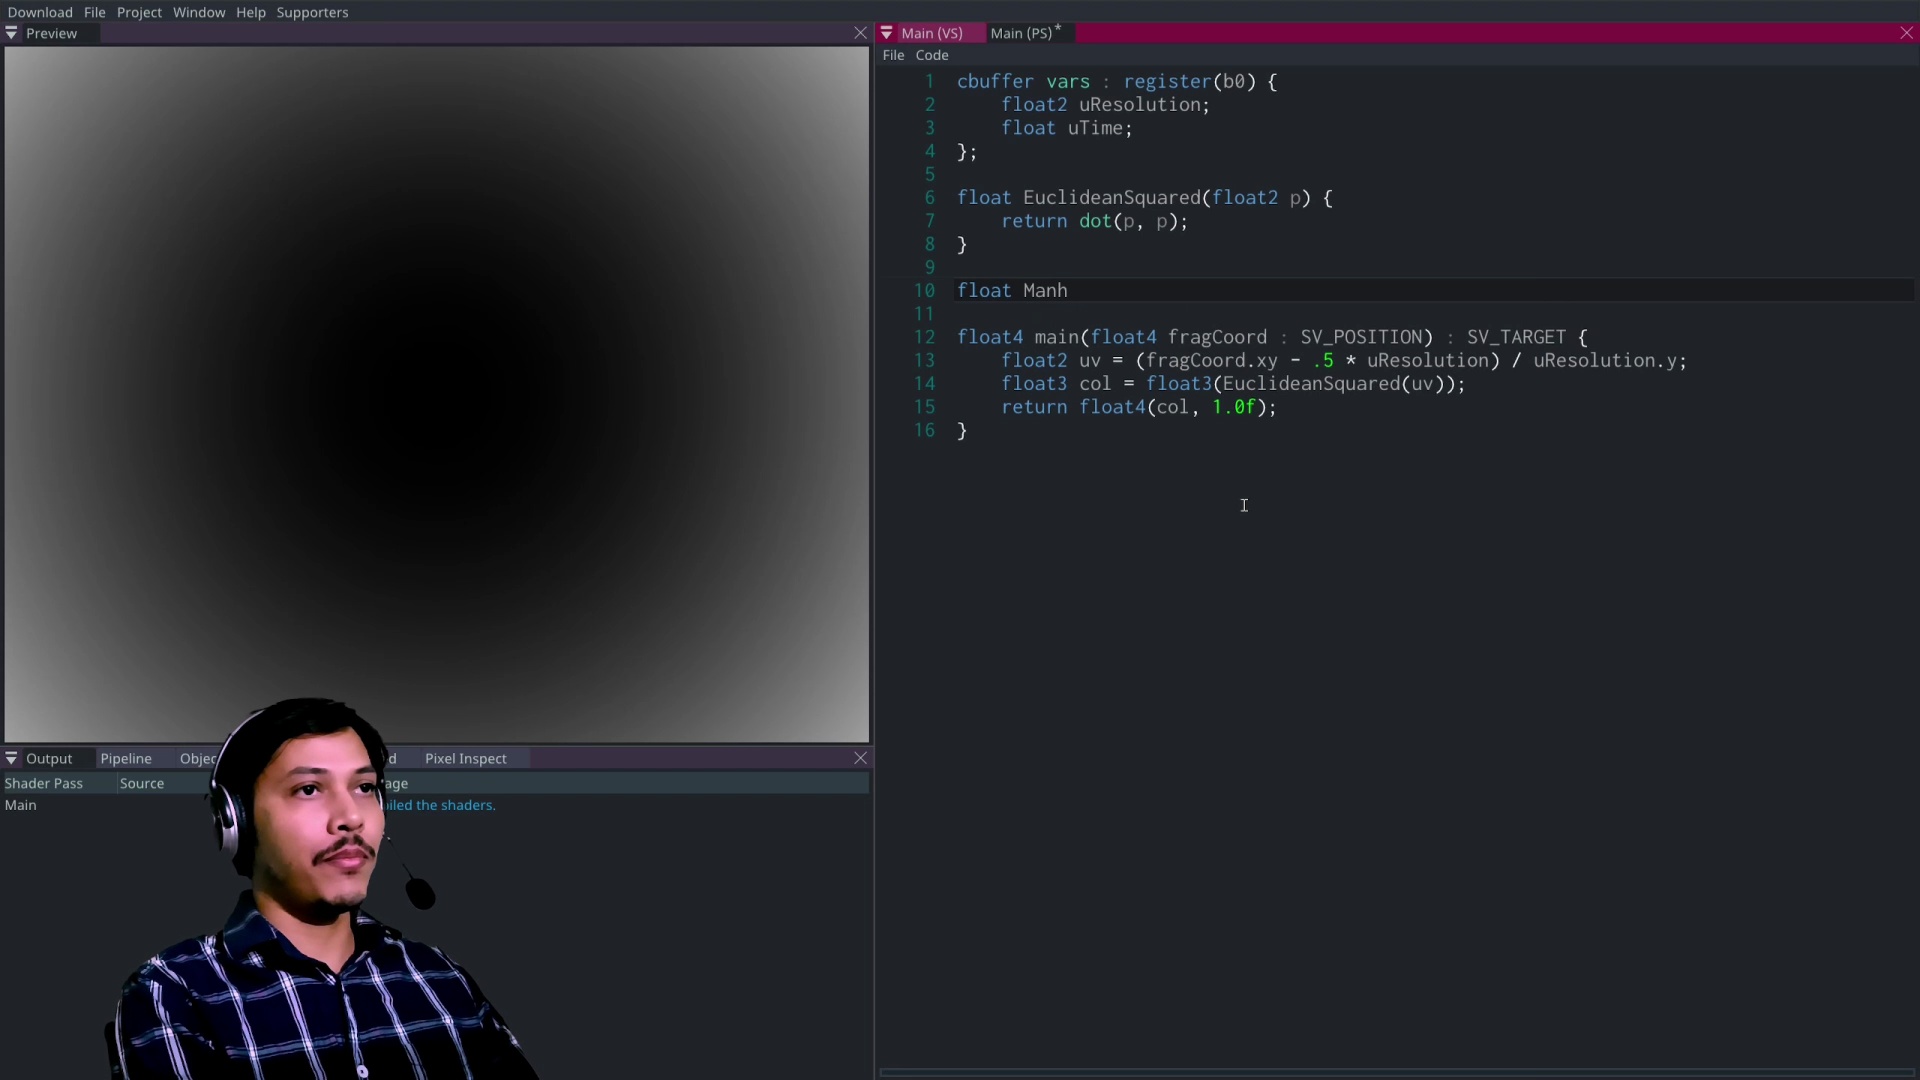Open the code editor's File menu
Screen dimensions: 1920x1080
click(x=893, y=55)
